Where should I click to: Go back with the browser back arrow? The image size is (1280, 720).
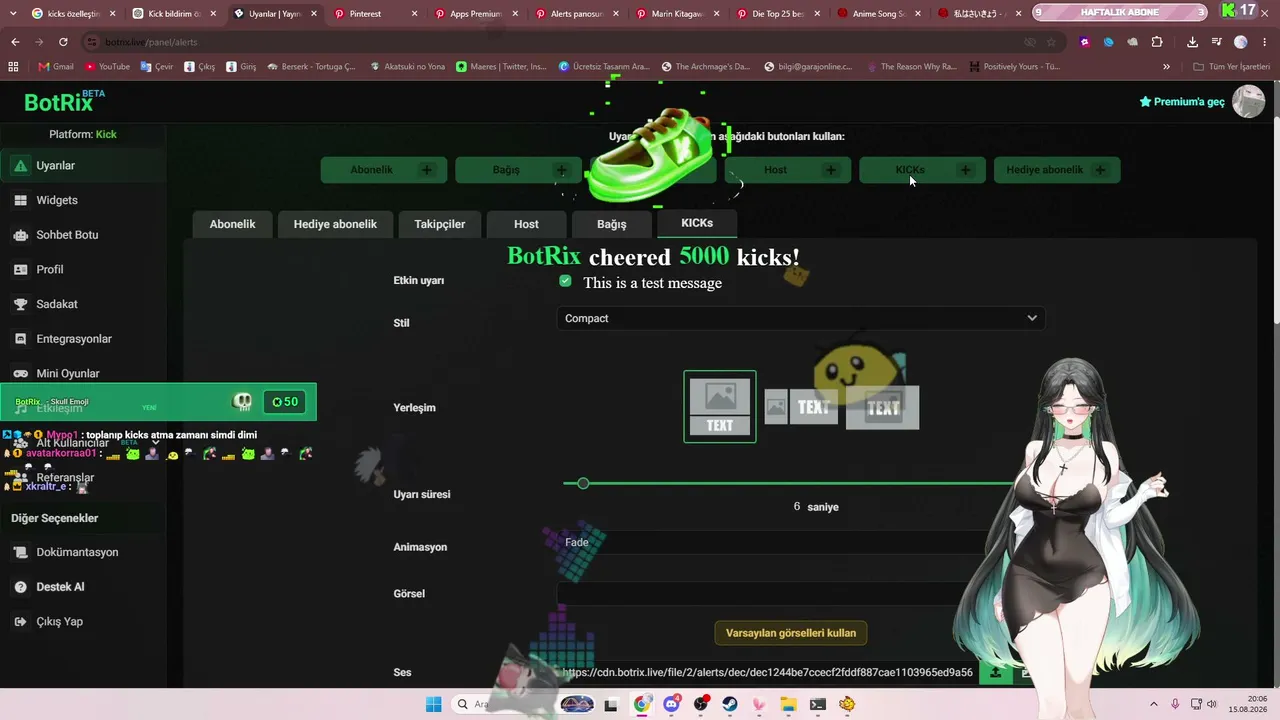click(x=15, y=42)
